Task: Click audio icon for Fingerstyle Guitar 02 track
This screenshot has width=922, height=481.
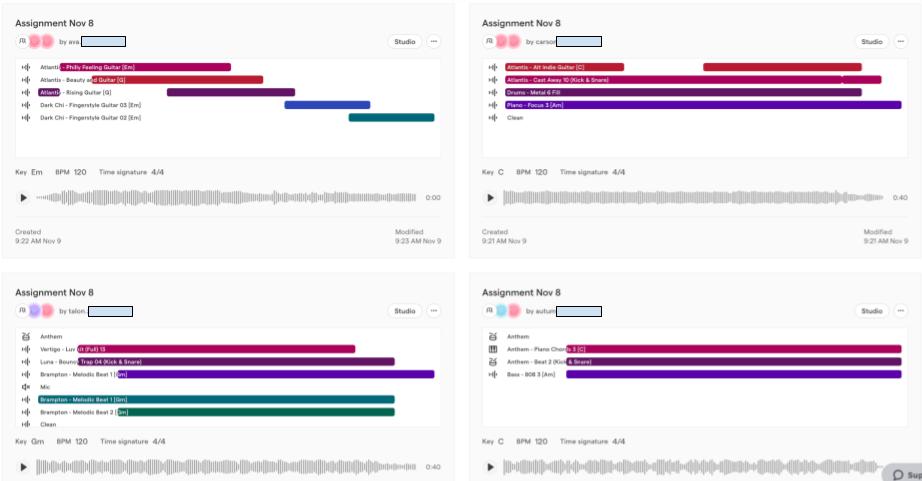Action: (26, 118)
